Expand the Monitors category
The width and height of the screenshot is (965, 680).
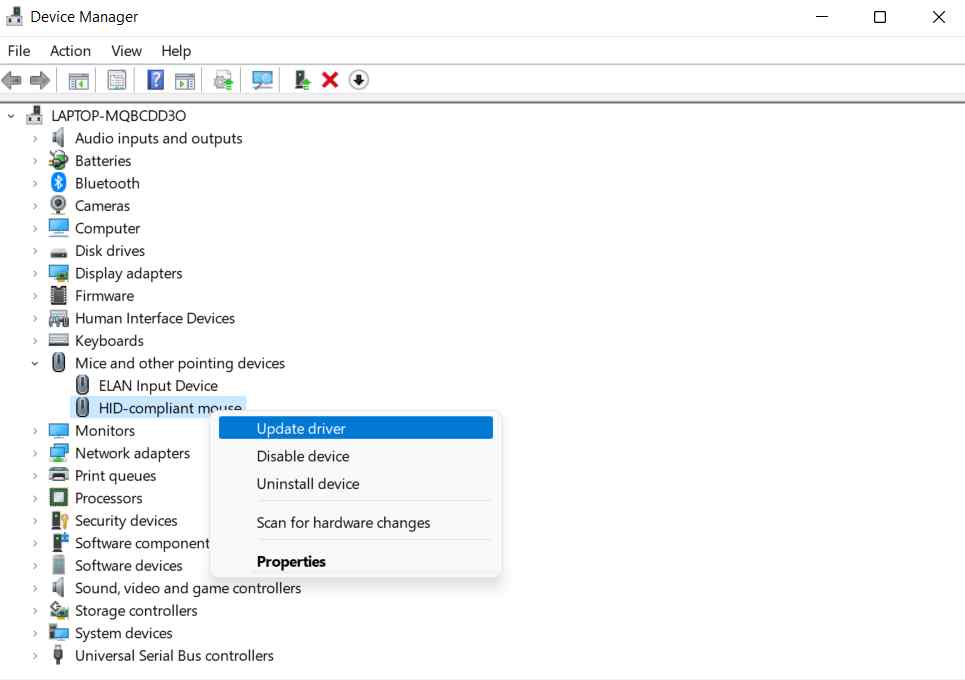click(x=35, y=431)
